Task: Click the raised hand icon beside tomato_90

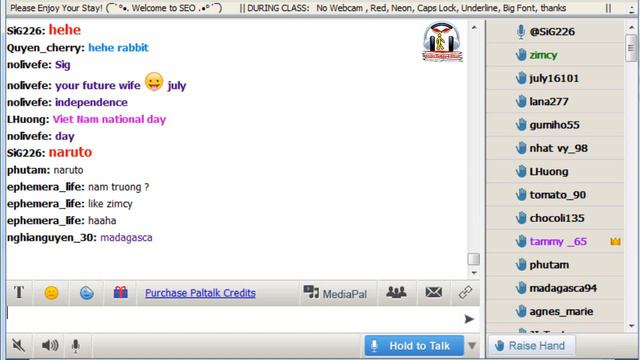Action: pos(520,195)
